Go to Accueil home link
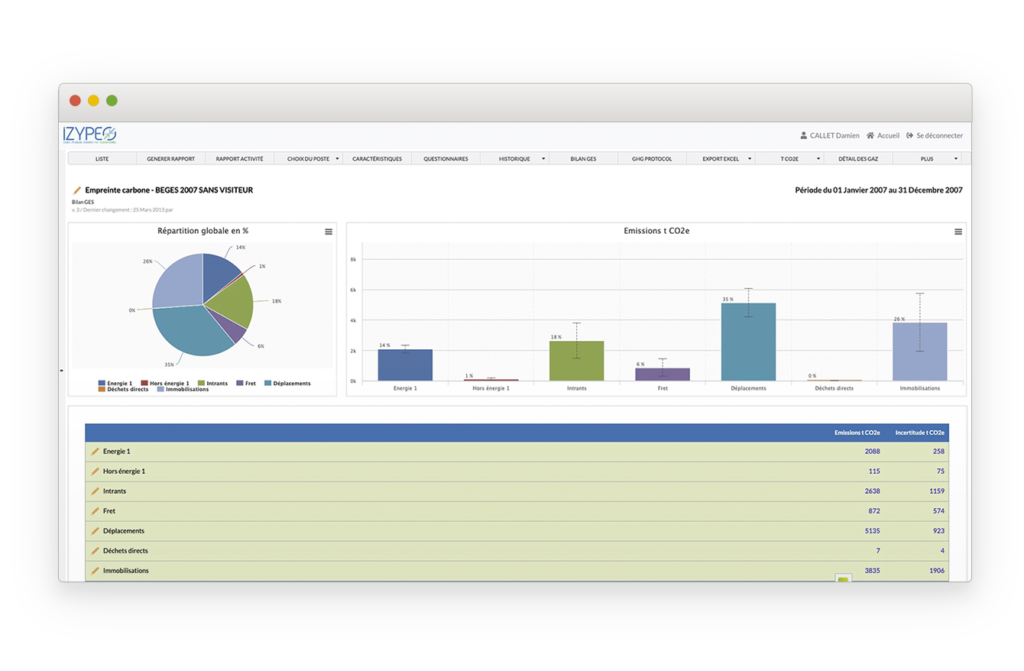The image size is (1024, 671). tap(888, 136)
